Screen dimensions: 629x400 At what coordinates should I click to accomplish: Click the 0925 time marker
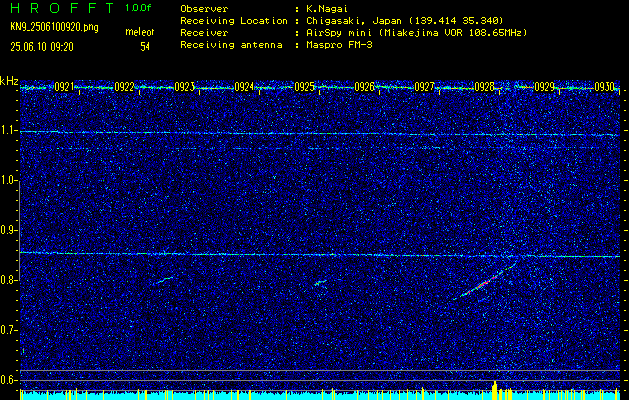304,87
